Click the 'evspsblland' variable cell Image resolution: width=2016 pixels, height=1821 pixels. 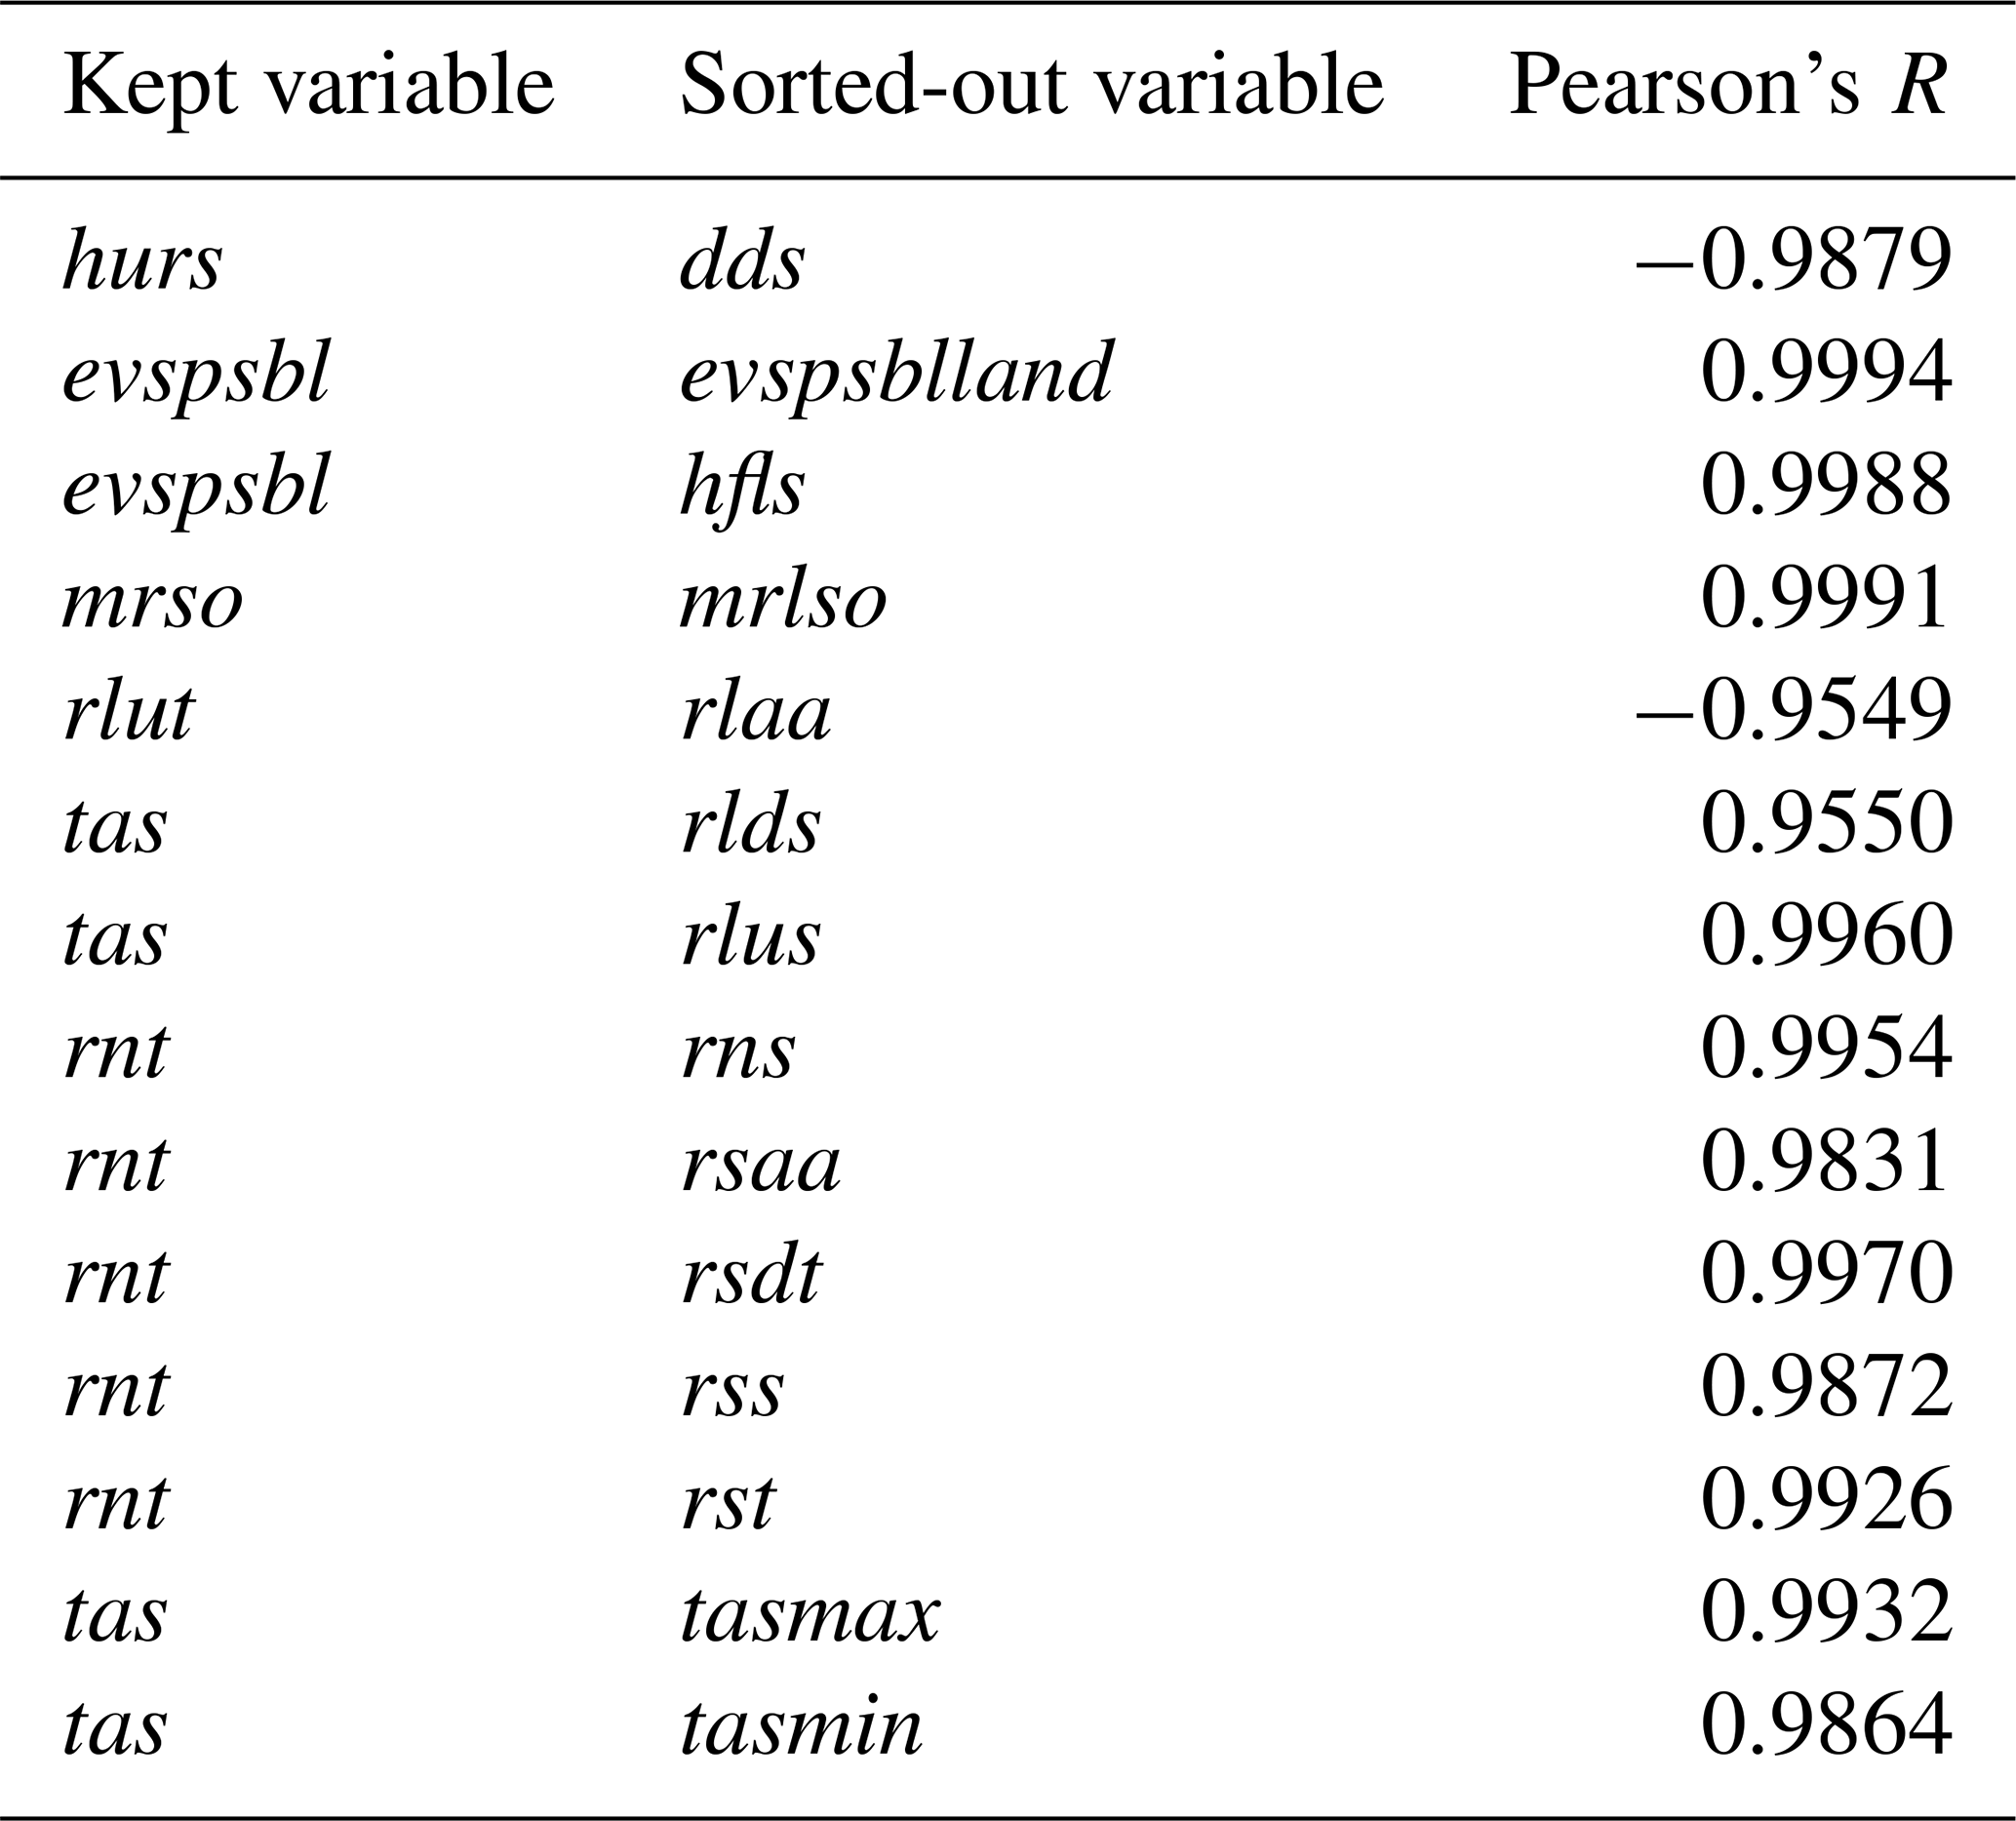896,374
